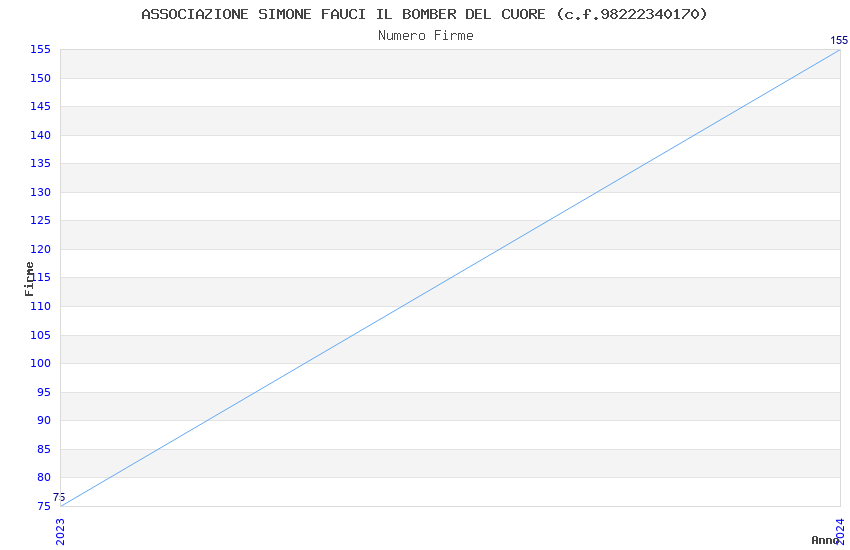Click the y-axis label 80
The width and height of the screenshot is (850, 550).
point(44,477)
